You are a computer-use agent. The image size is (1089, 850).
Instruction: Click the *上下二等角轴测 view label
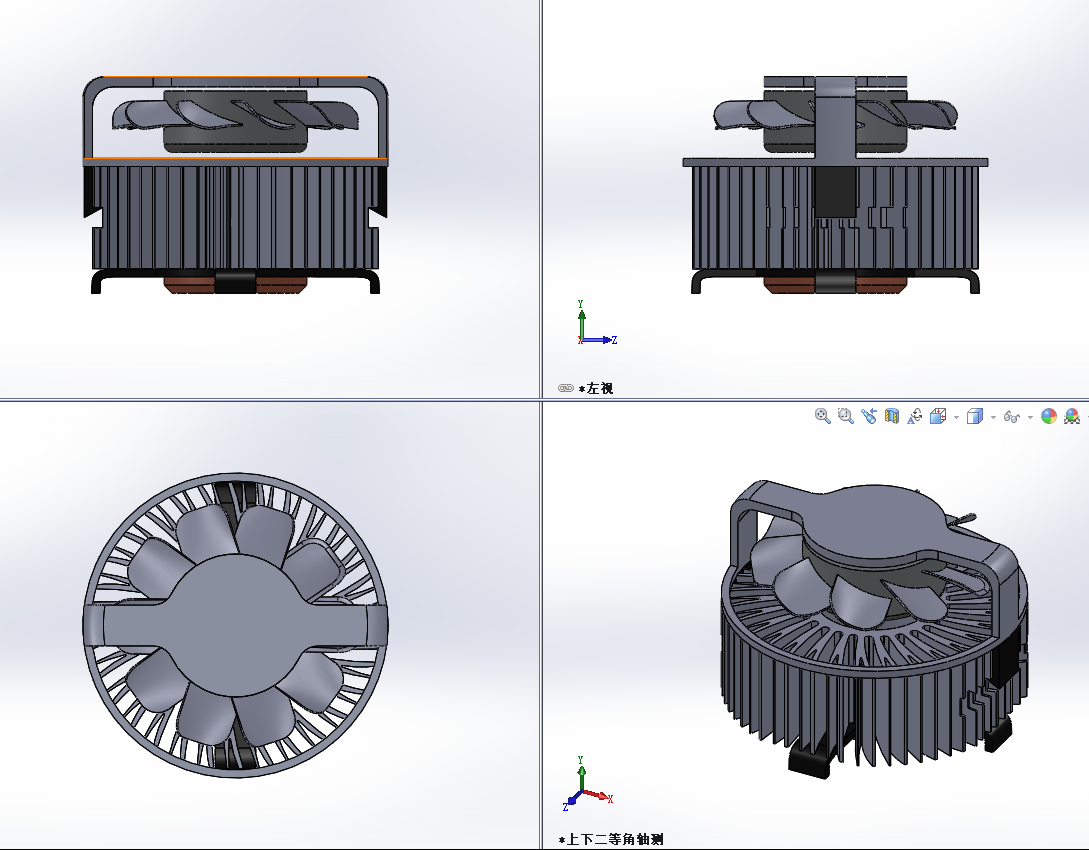[x=611, y=839]
